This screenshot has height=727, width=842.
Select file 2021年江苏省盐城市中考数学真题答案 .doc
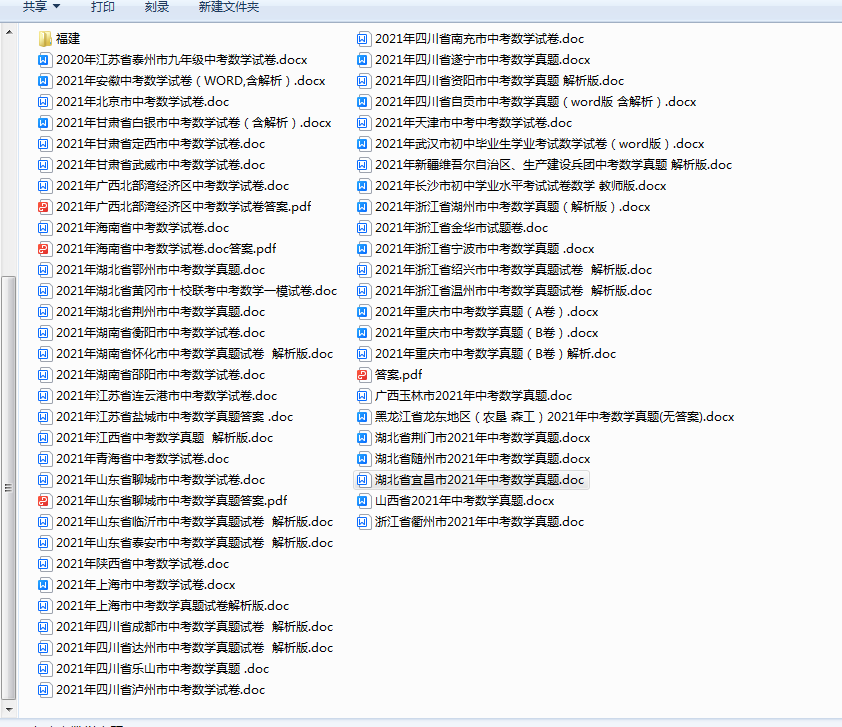point(165,417)
